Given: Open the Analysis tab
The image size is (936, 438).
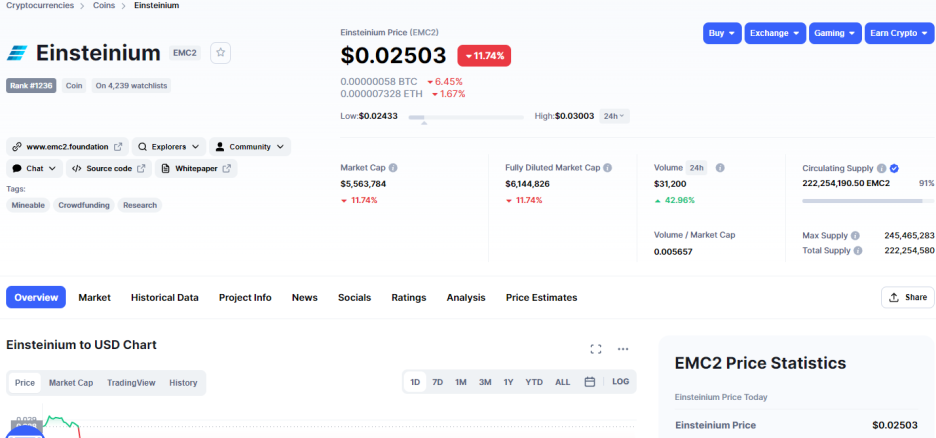Looking at the screenshot, I should [x=466, y=297].
